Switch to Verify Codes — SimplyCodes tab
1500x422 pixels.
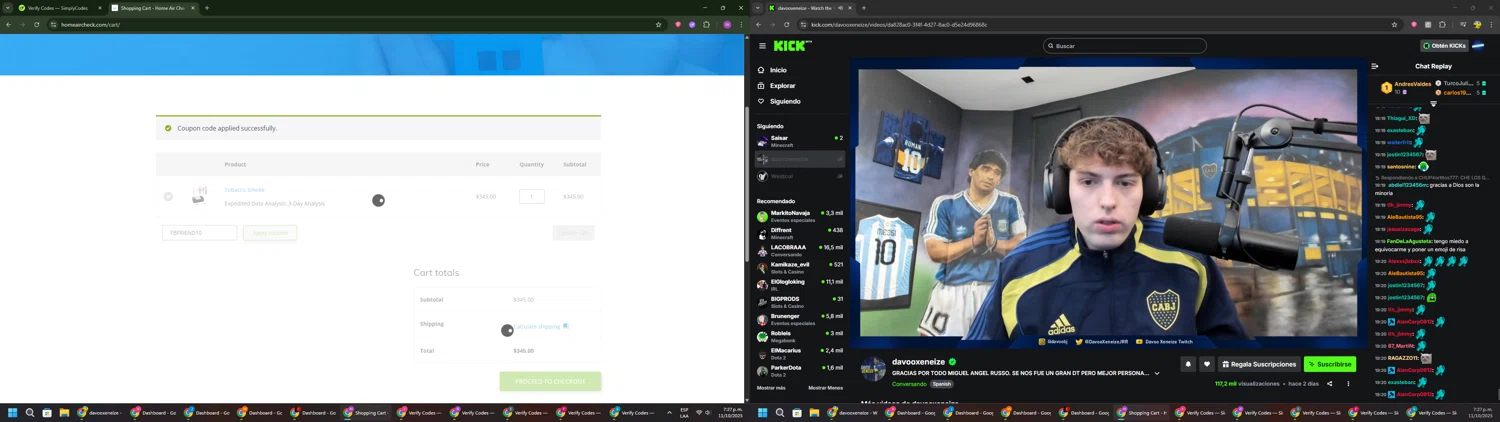pos(58,8)
